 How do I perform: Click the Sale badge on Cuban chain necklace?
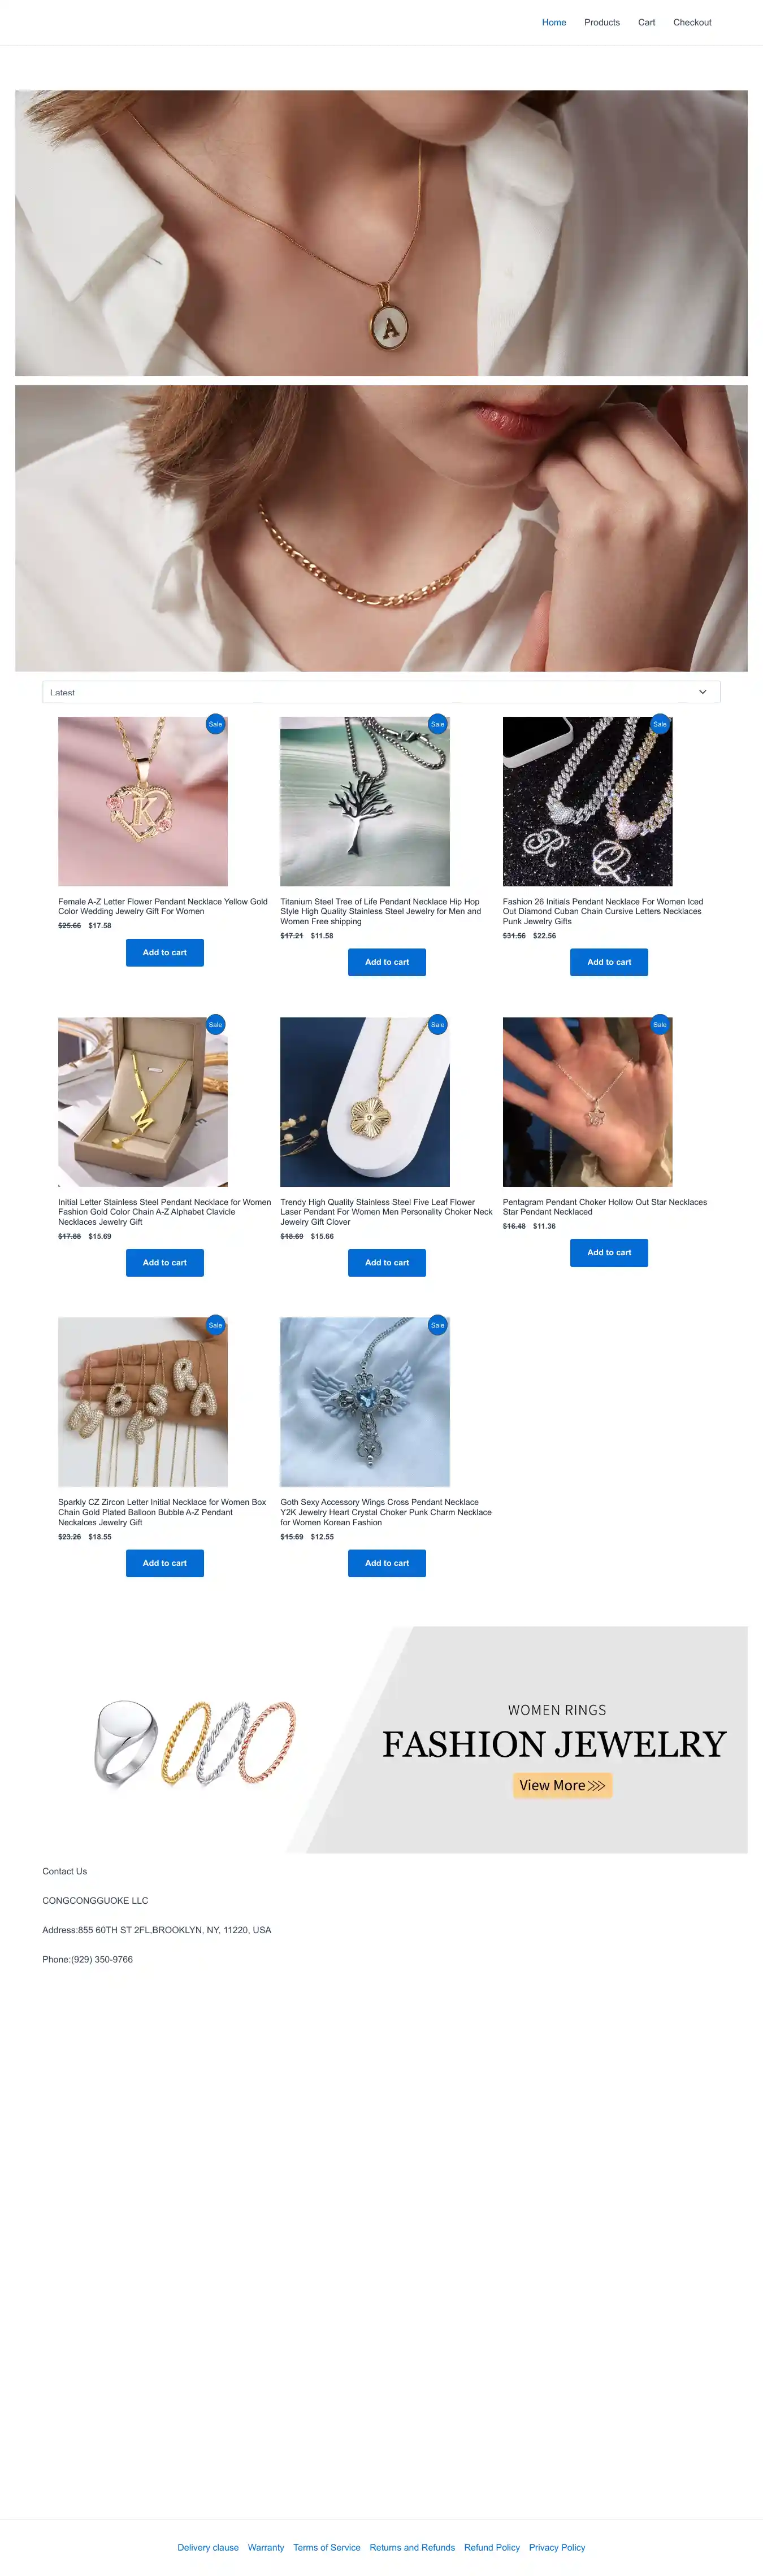click(660, 724)
